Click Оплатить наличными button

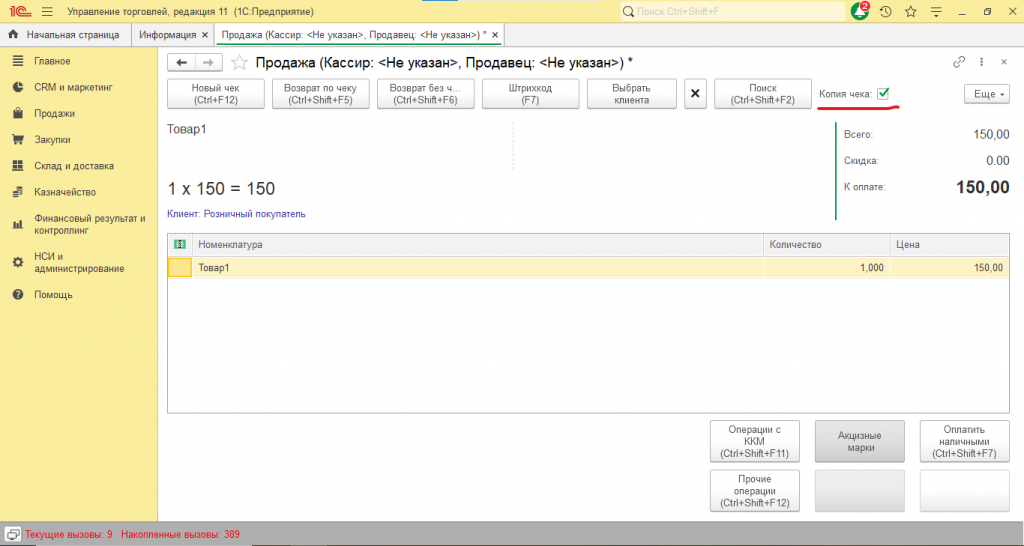[x=965, y=442]
